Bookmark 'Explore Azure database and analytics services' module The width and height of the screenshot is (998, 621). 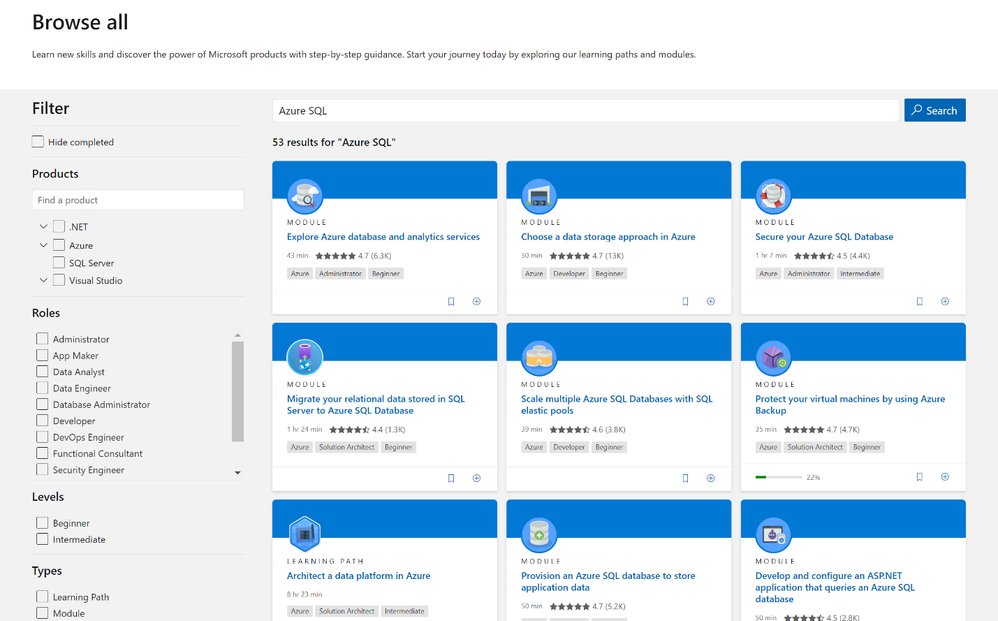(451, 302)
